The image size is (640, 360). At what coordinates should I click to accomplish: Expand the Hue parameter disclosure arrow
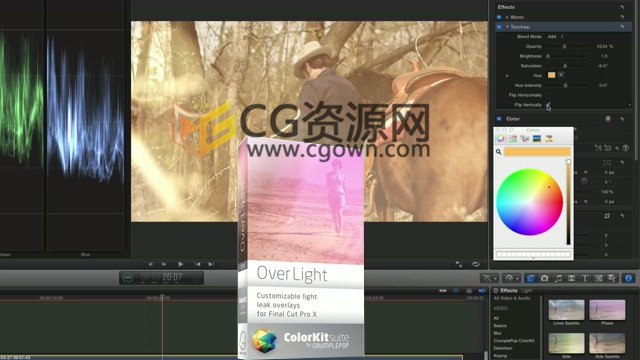click(507, 76)
